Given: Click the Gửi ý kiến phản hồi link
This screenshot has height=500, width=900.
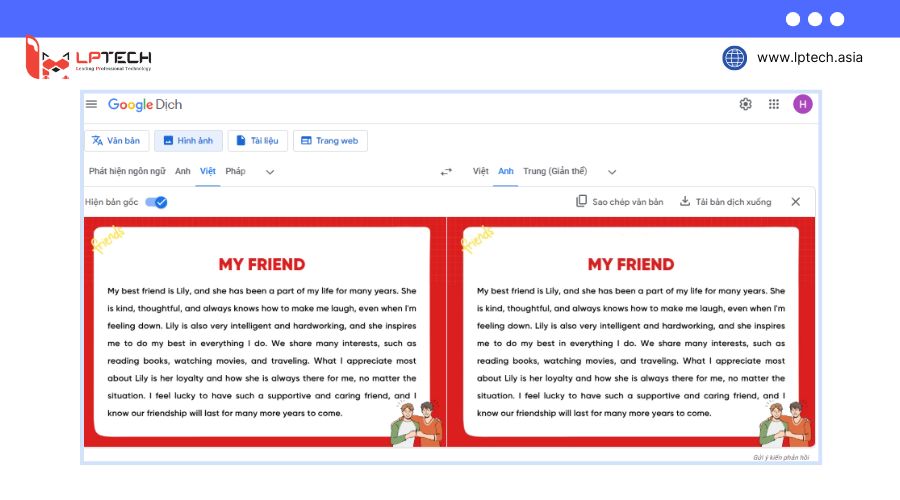Looking at the screenshot, I should coord(780,457).
